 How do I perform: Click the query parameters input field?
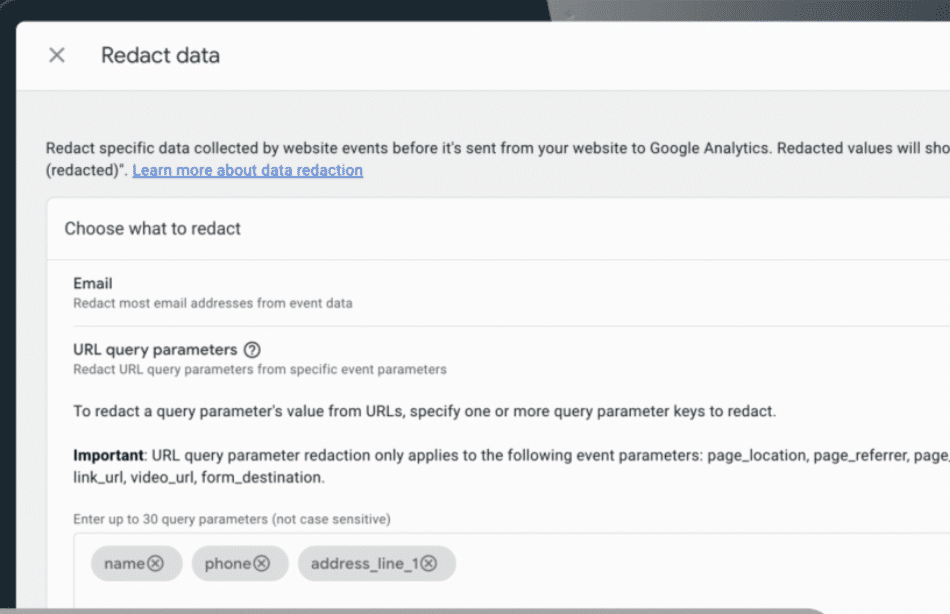[600, 563]
